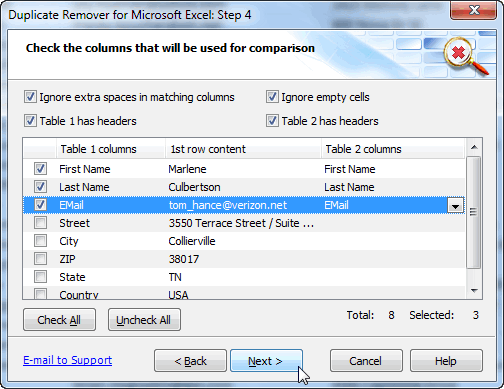The width and height of the screenshot is (504, 389).
Task: Check the City column checkbox
Action: 40,241
